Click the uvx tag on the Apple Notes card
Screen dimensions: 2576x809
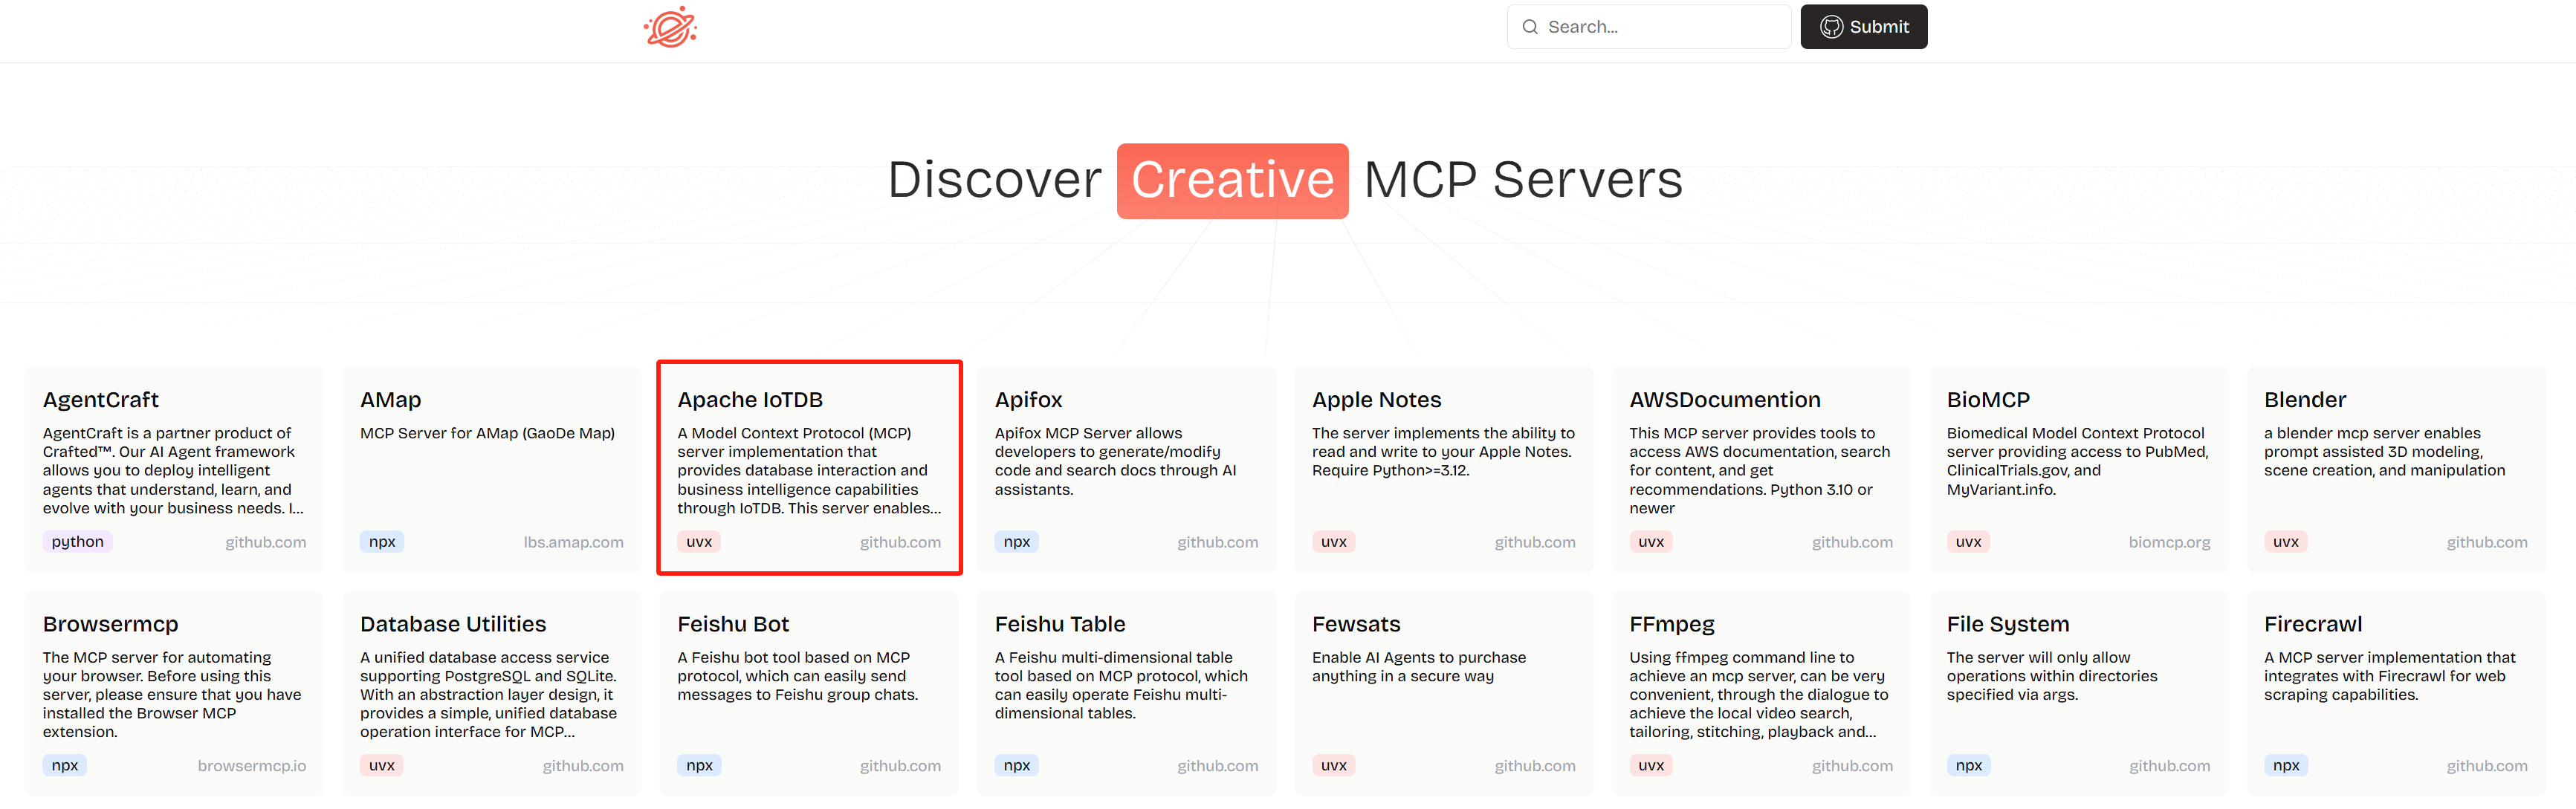[1333, 541]
